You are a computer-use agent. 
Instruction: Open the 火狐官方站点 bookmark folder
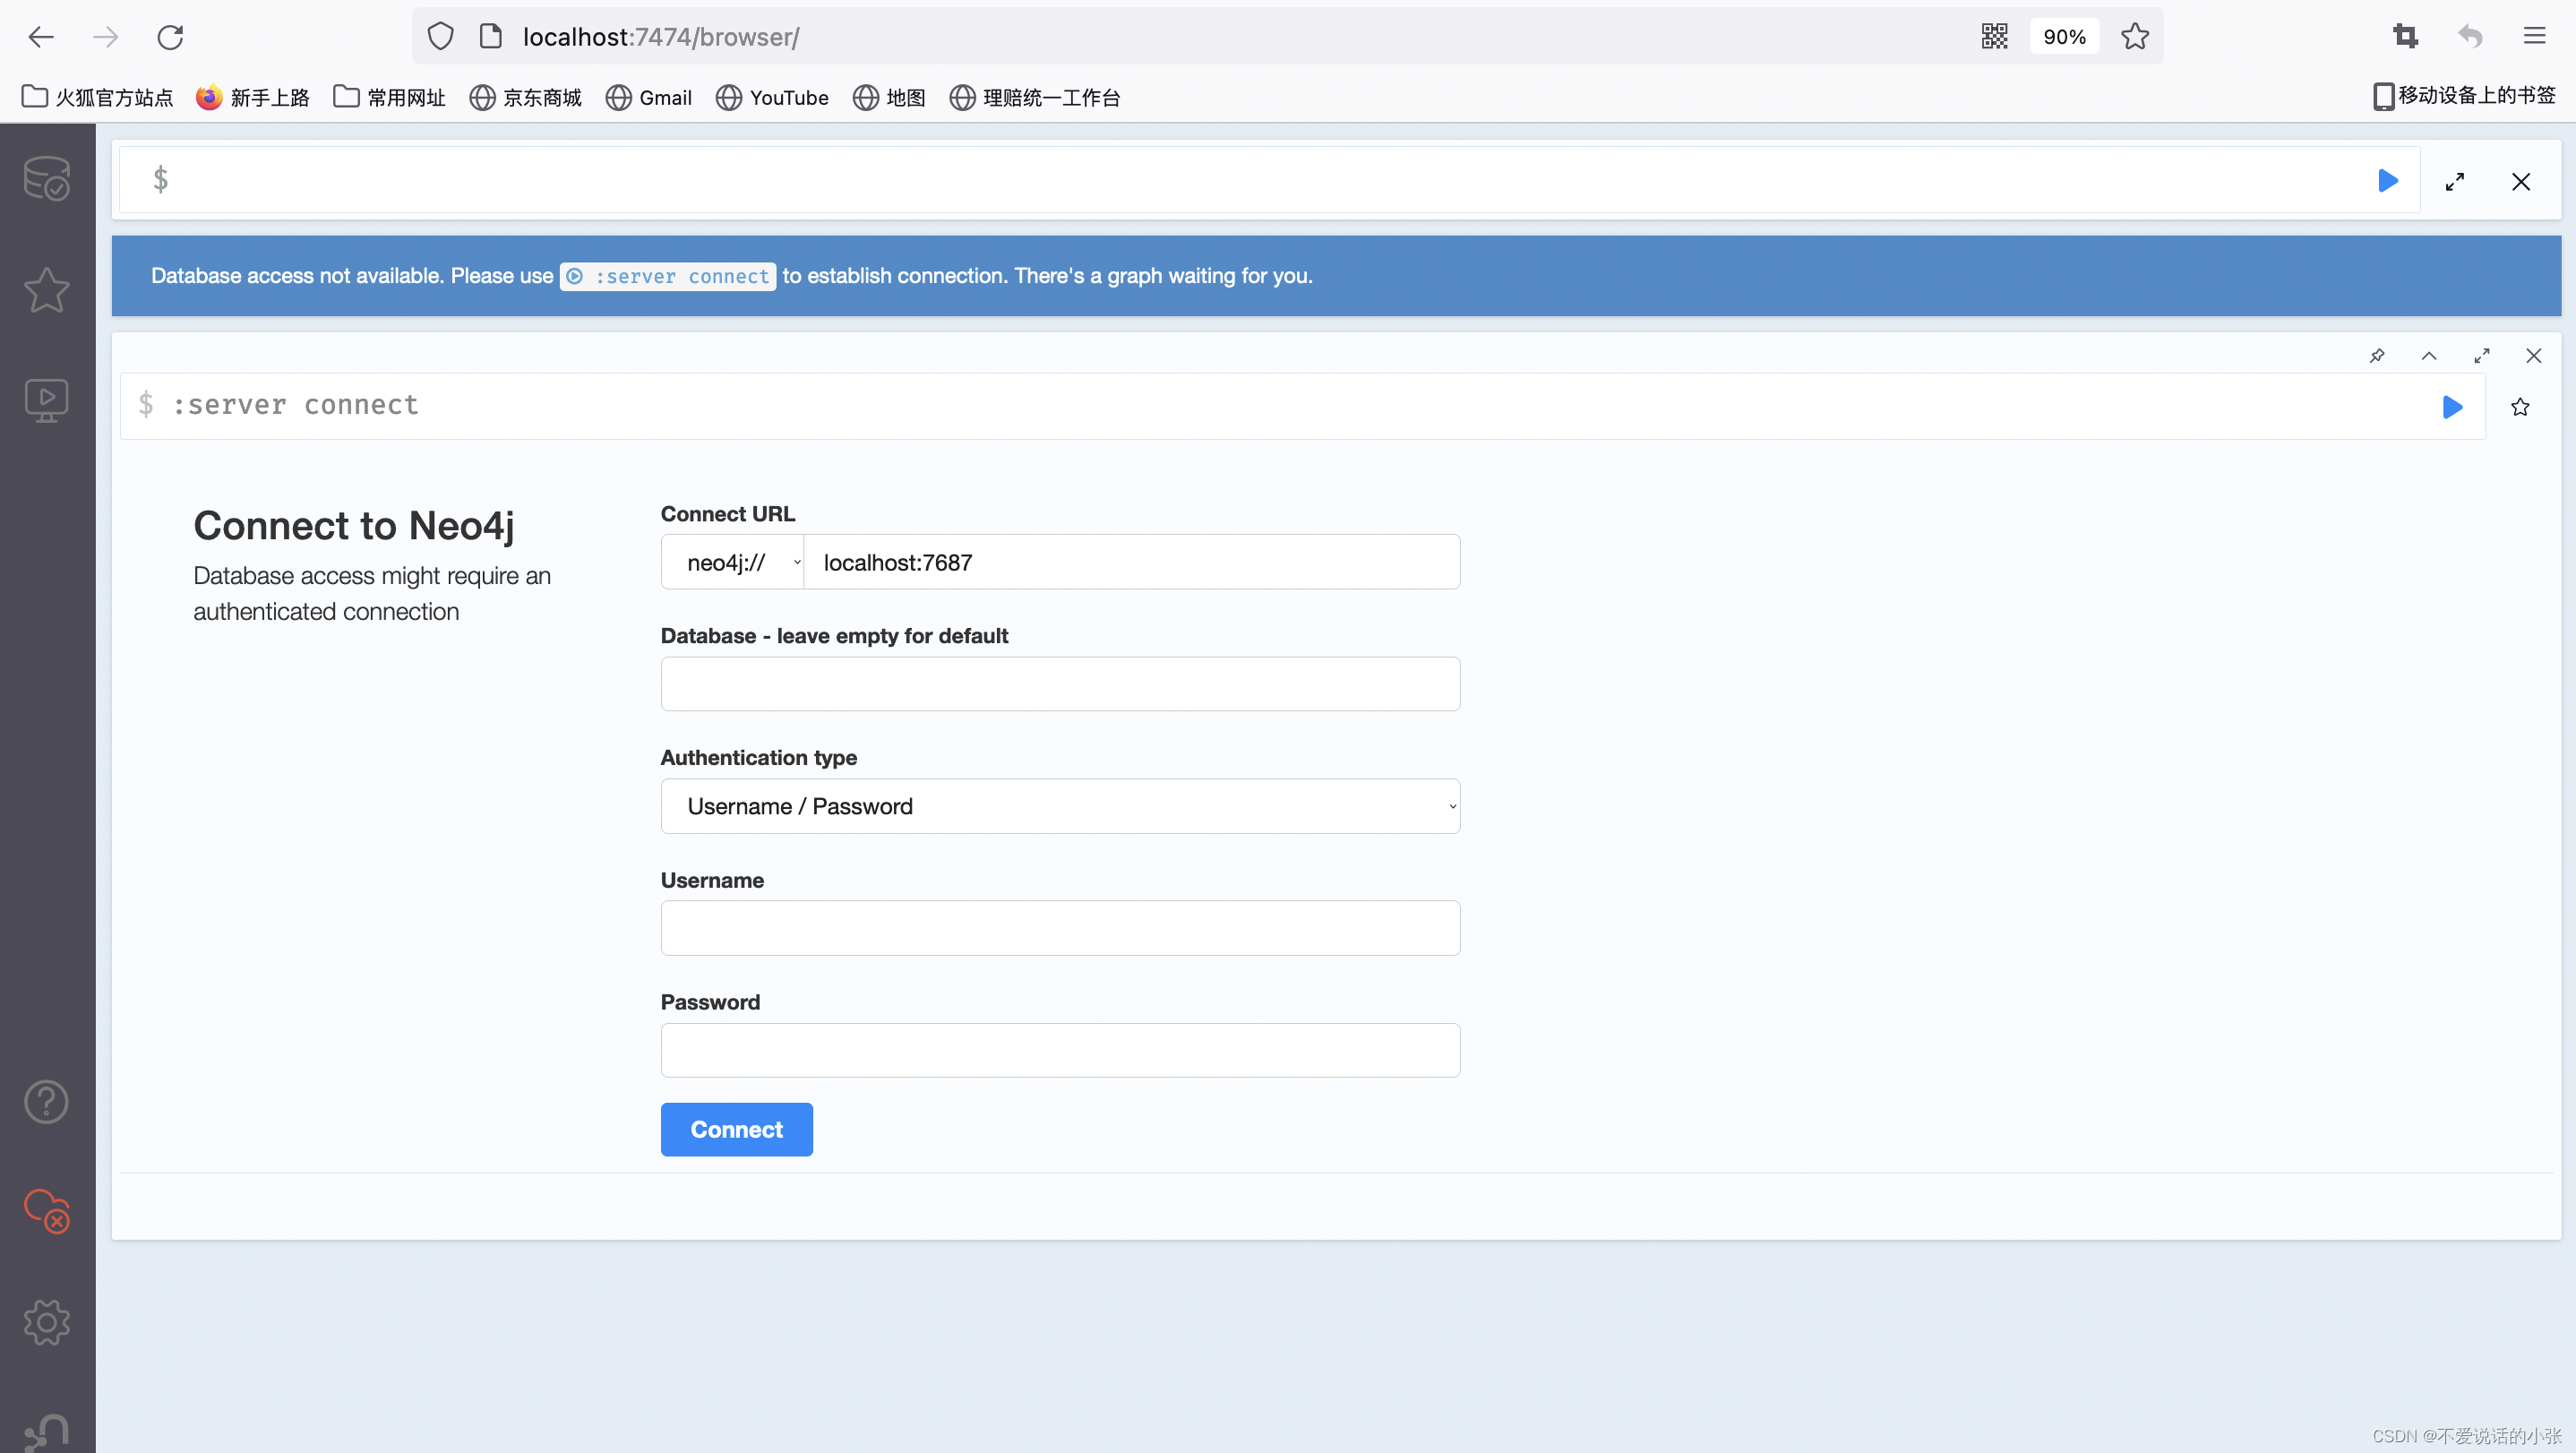coord(97,97)
